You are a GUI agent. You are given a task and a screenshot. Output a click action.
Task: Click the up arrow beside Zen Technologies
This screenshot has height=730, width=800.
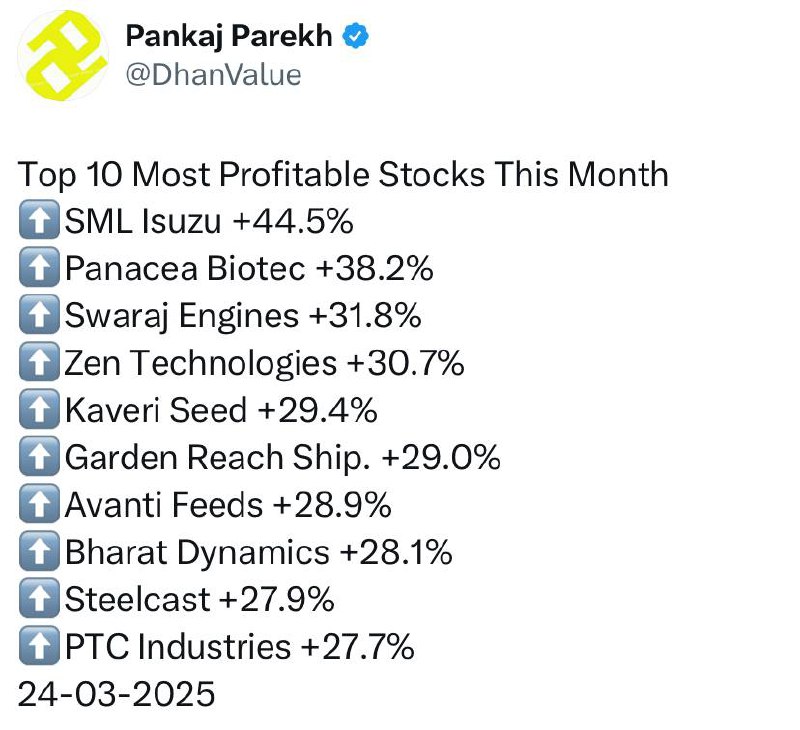point(39,362)
